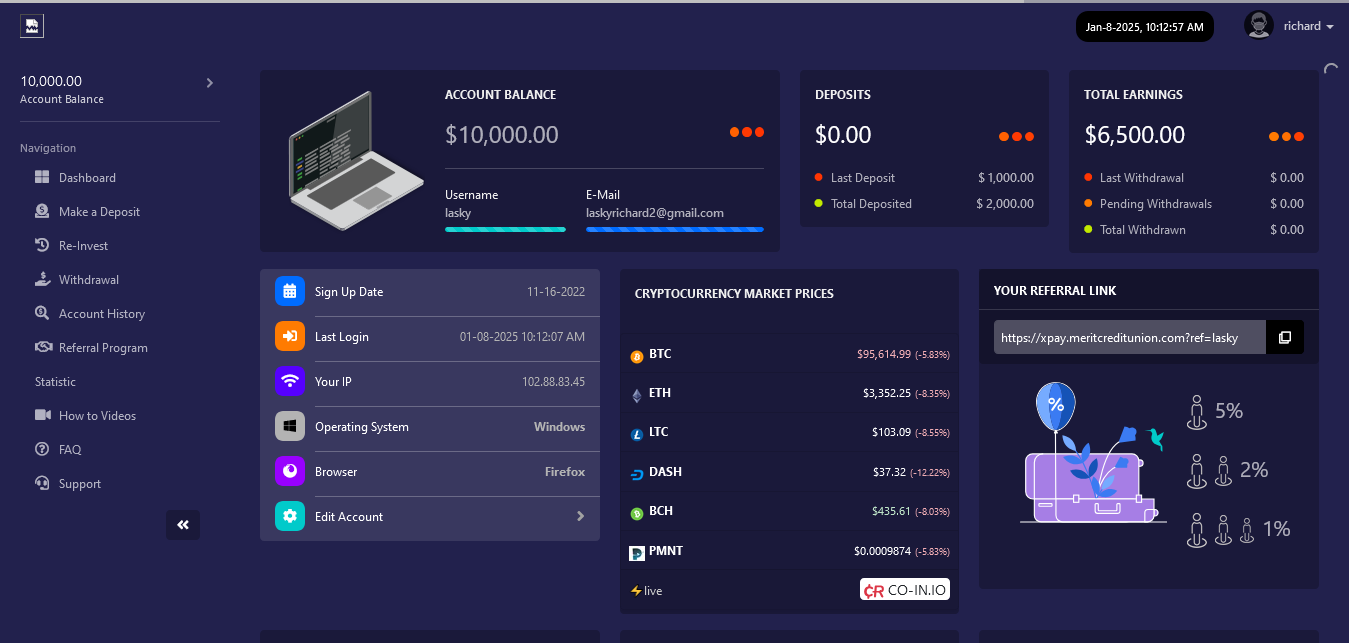Collapse the sidebar with double-chevron button
Screen dimensions: 1349x643
click(x=183, y=525)
